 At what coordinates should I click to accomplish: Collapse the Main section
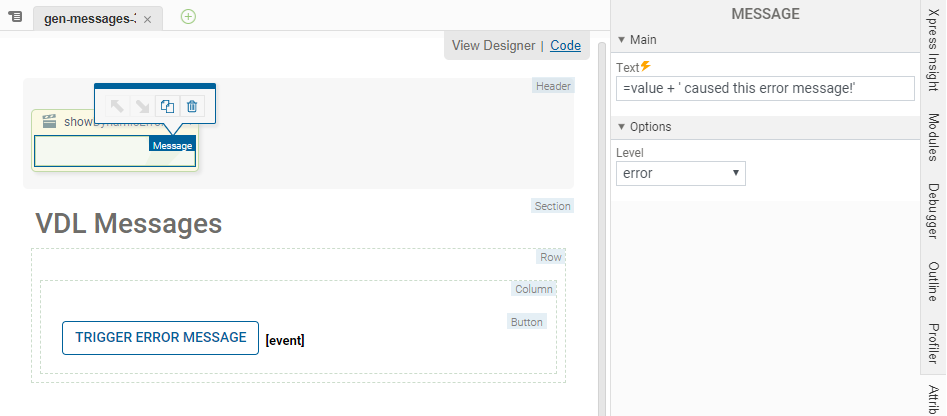tap(621, 40)
